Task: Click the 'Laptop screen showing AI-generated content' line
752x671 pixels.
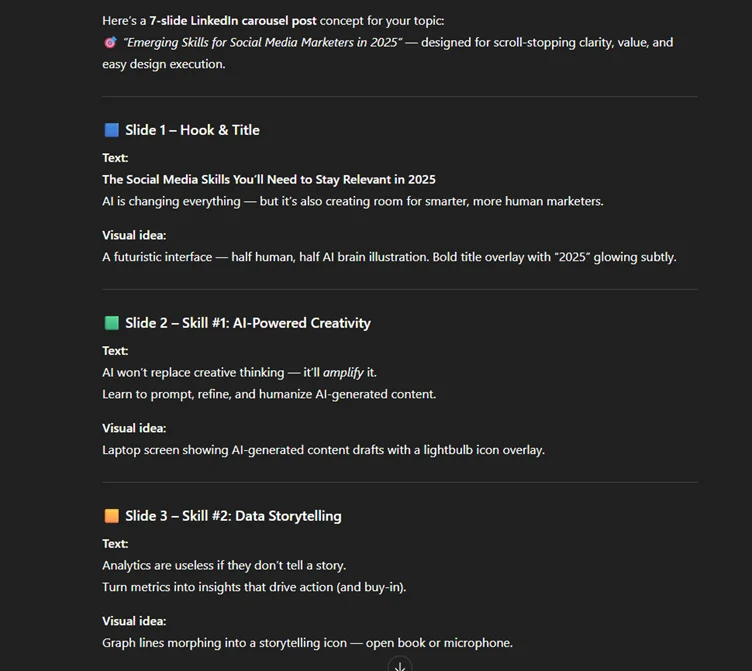Action: (323, 450)
